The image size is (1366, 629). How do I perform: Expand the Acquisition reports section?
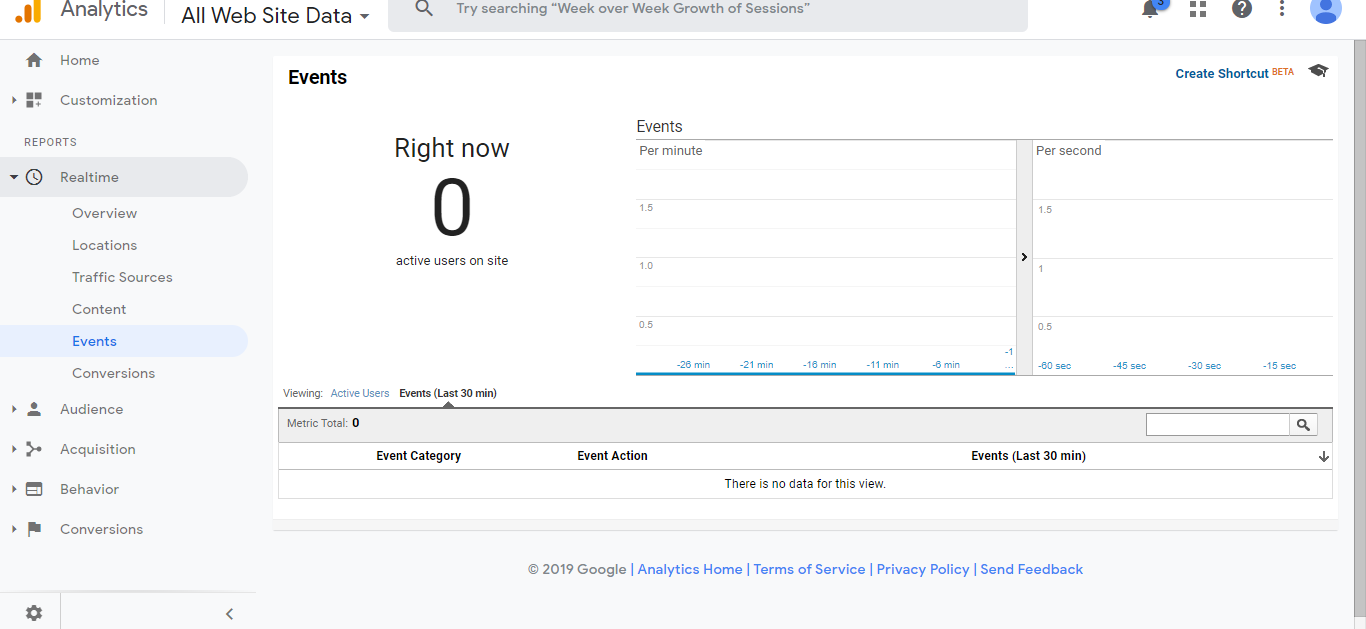(97, 449)
